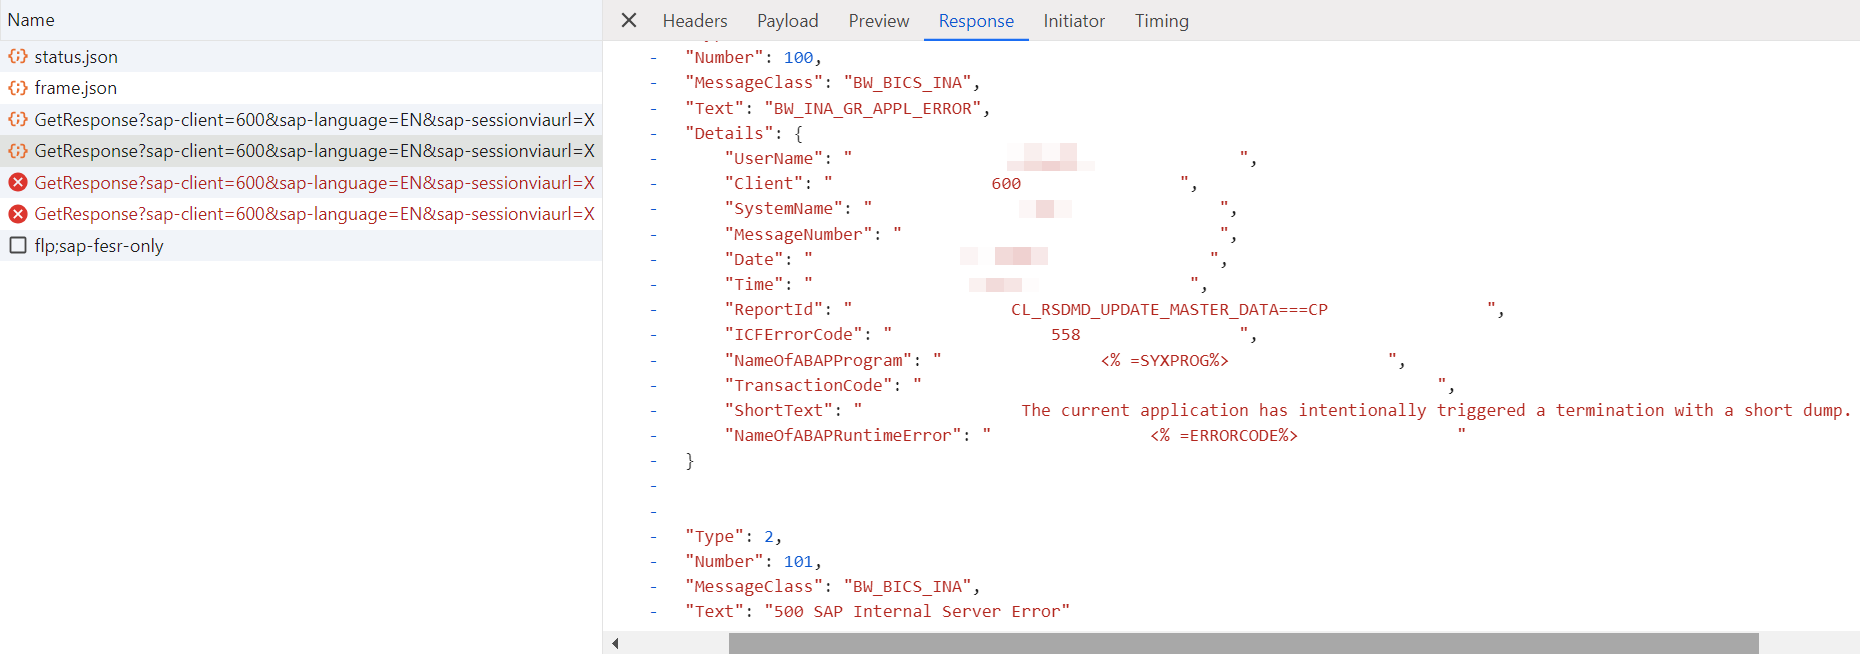This screenshot has height=654, width=1860.
Task: Open the Payload tab
Action: (788, 20)
